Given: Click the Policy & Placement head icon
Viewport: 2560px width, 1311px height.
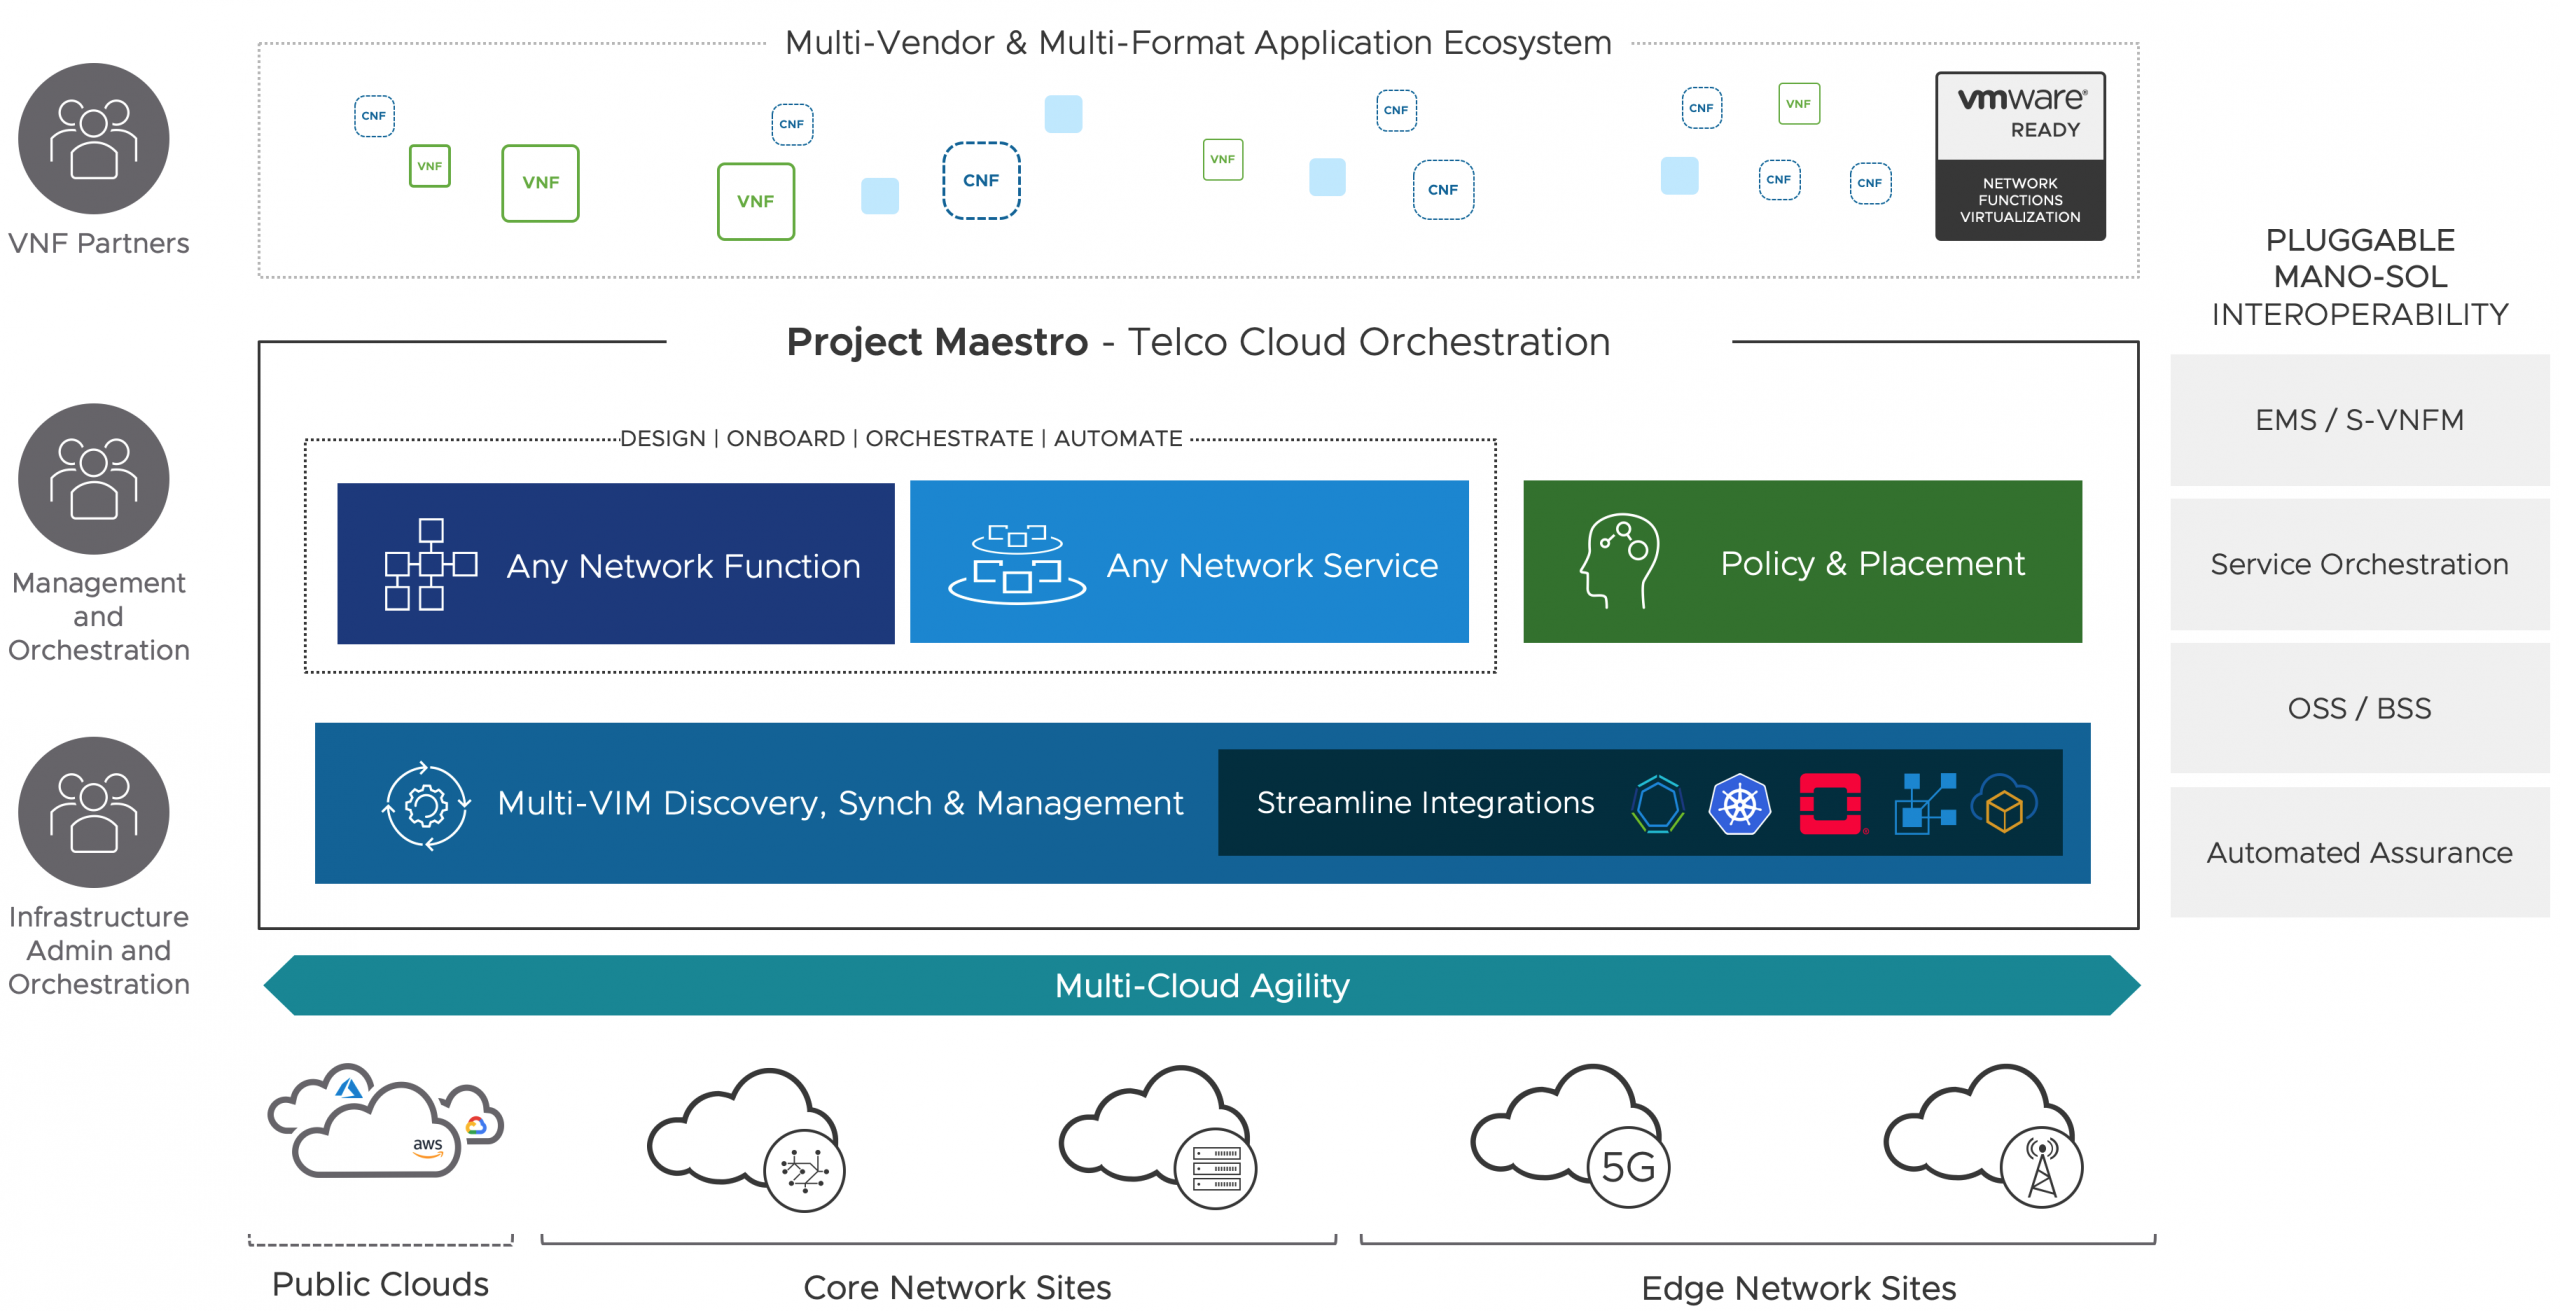Looking at the screenshot, I should [x=1620, y=562].
